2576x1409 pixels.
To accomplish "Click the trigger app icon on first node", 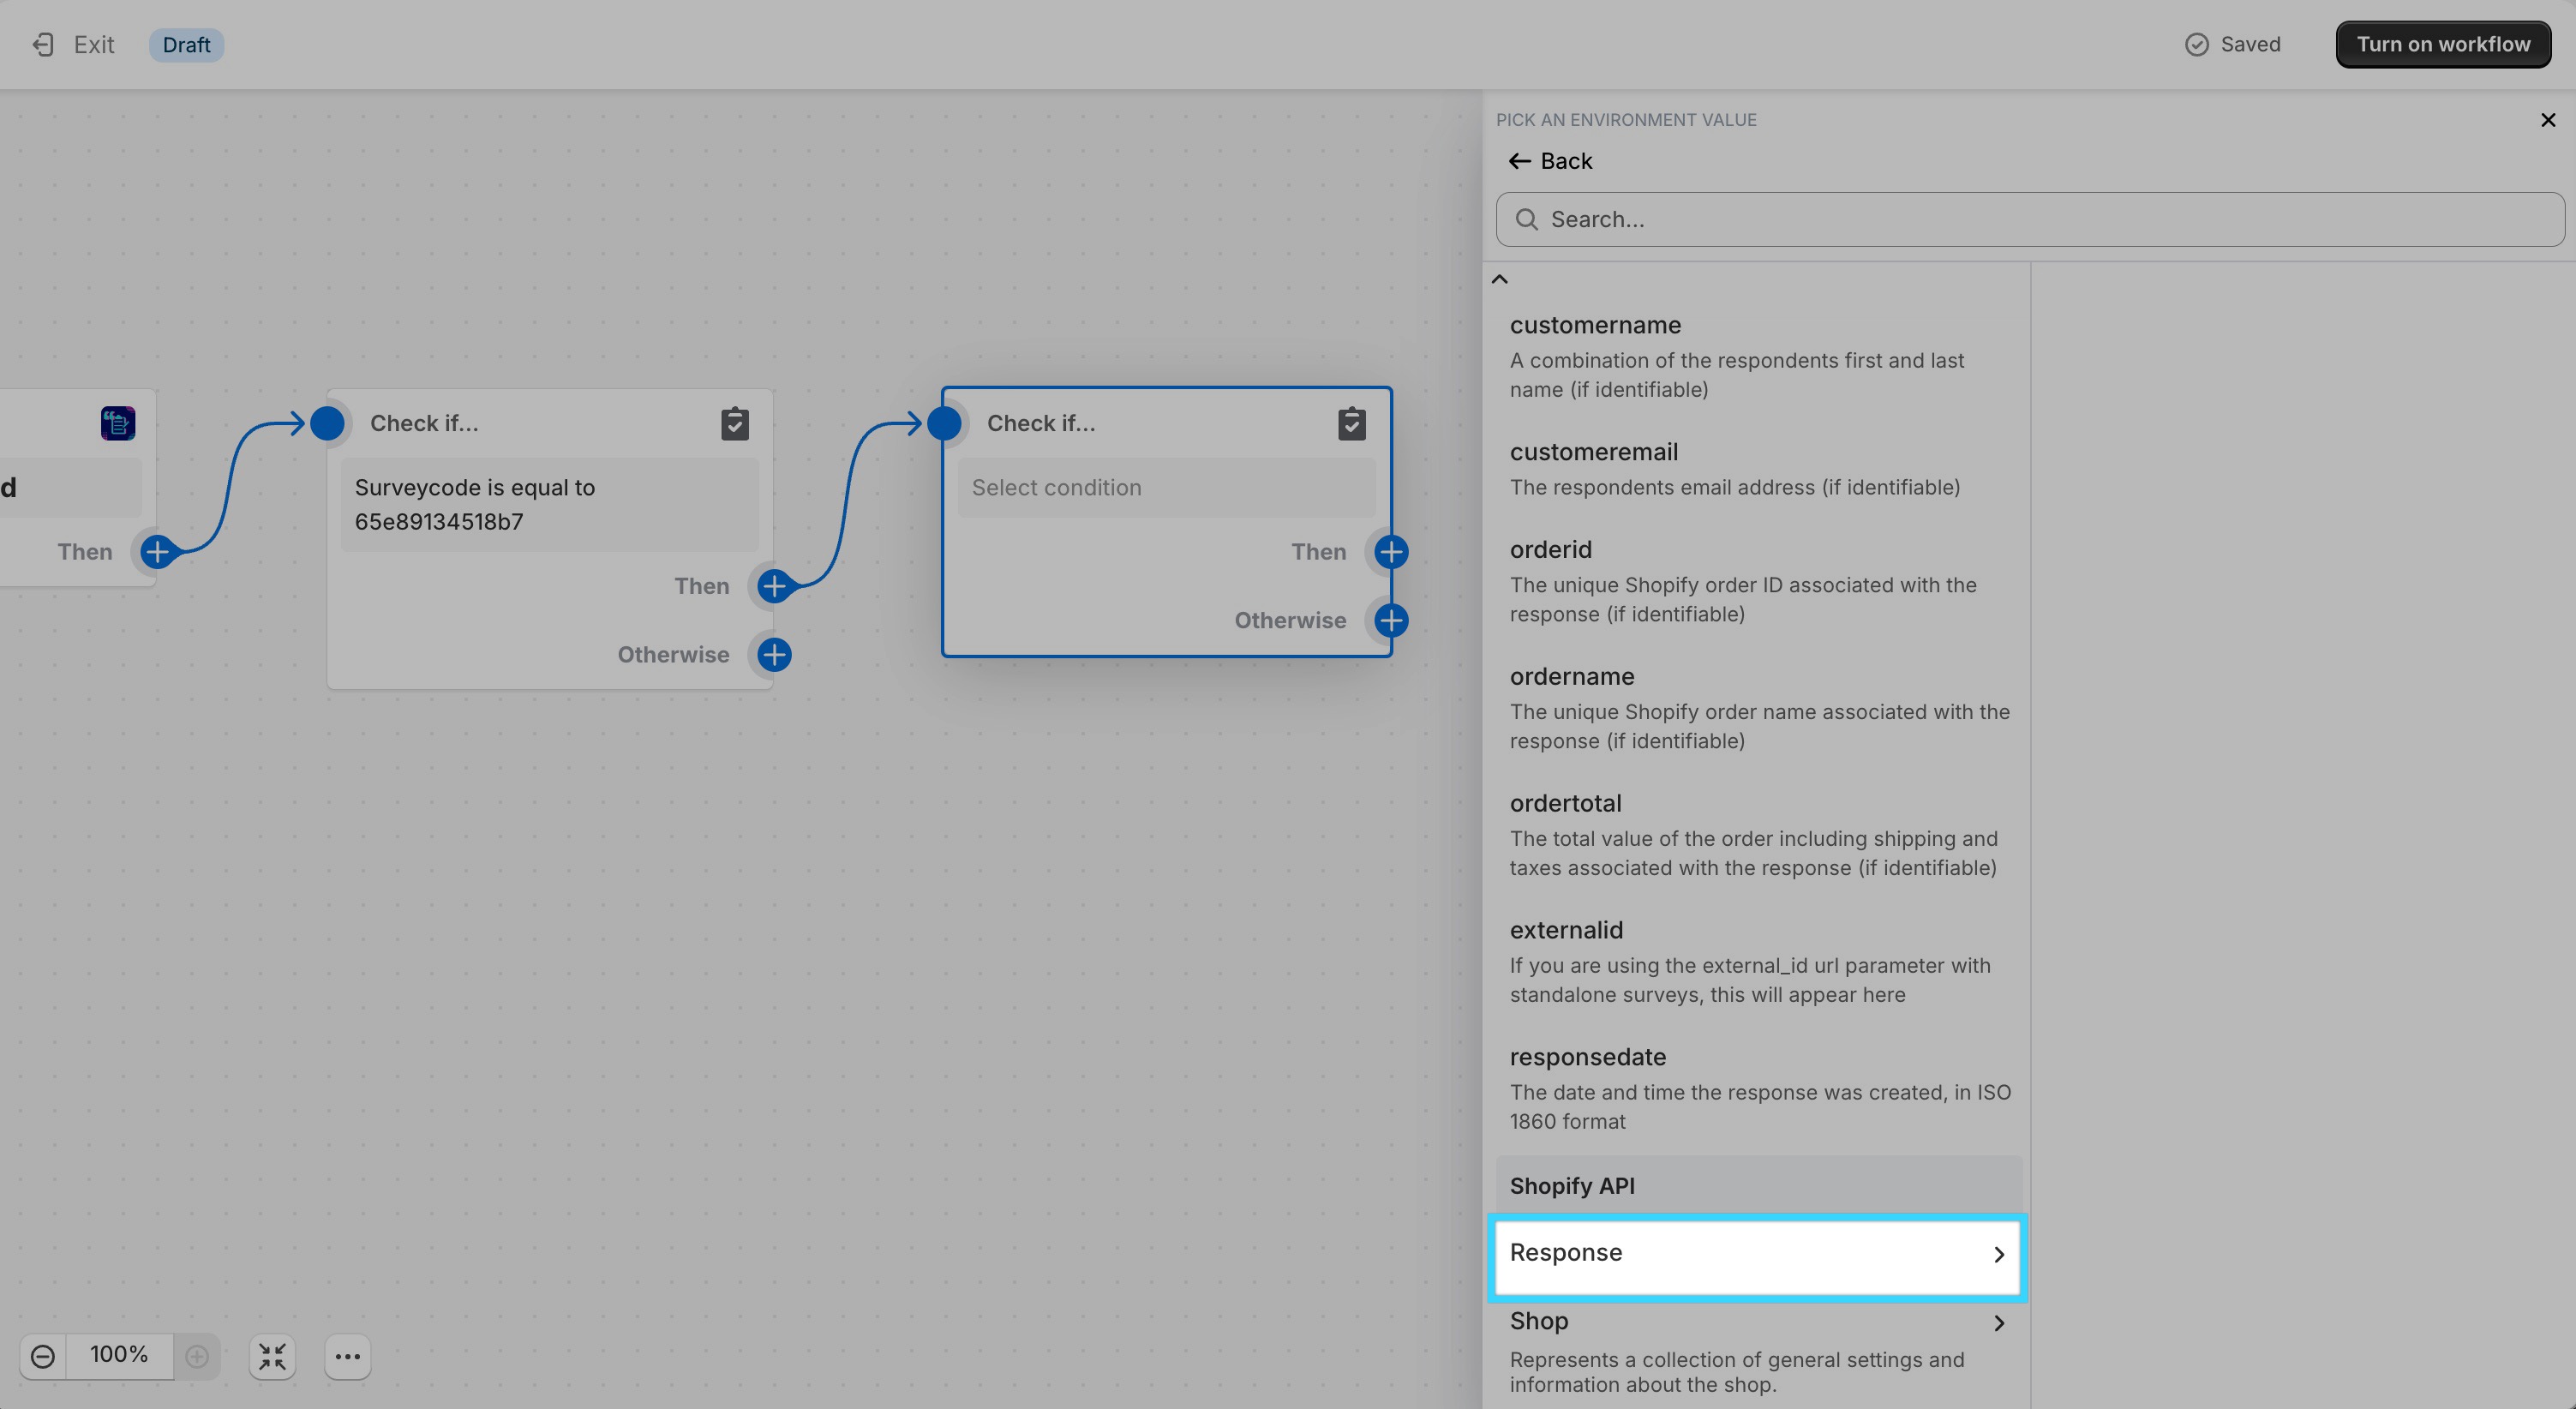I will pyautogui.click(x=118, y=423).
